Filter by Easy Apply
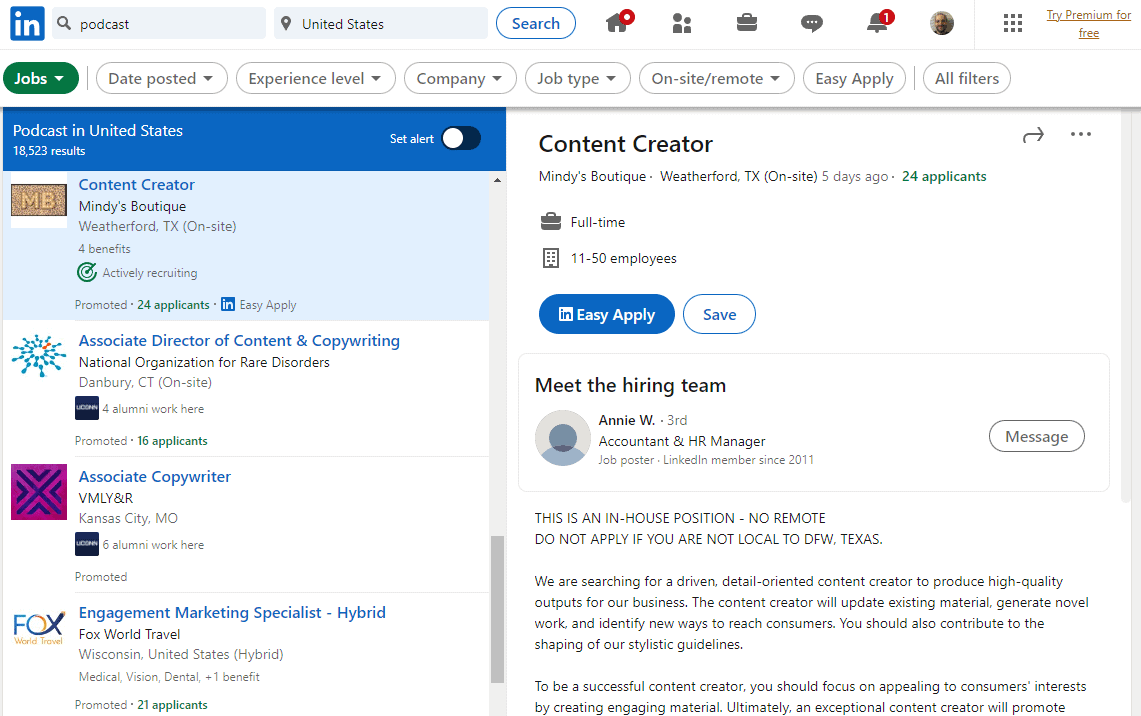This screenshot has width=1141, height=716. [854, 78]
